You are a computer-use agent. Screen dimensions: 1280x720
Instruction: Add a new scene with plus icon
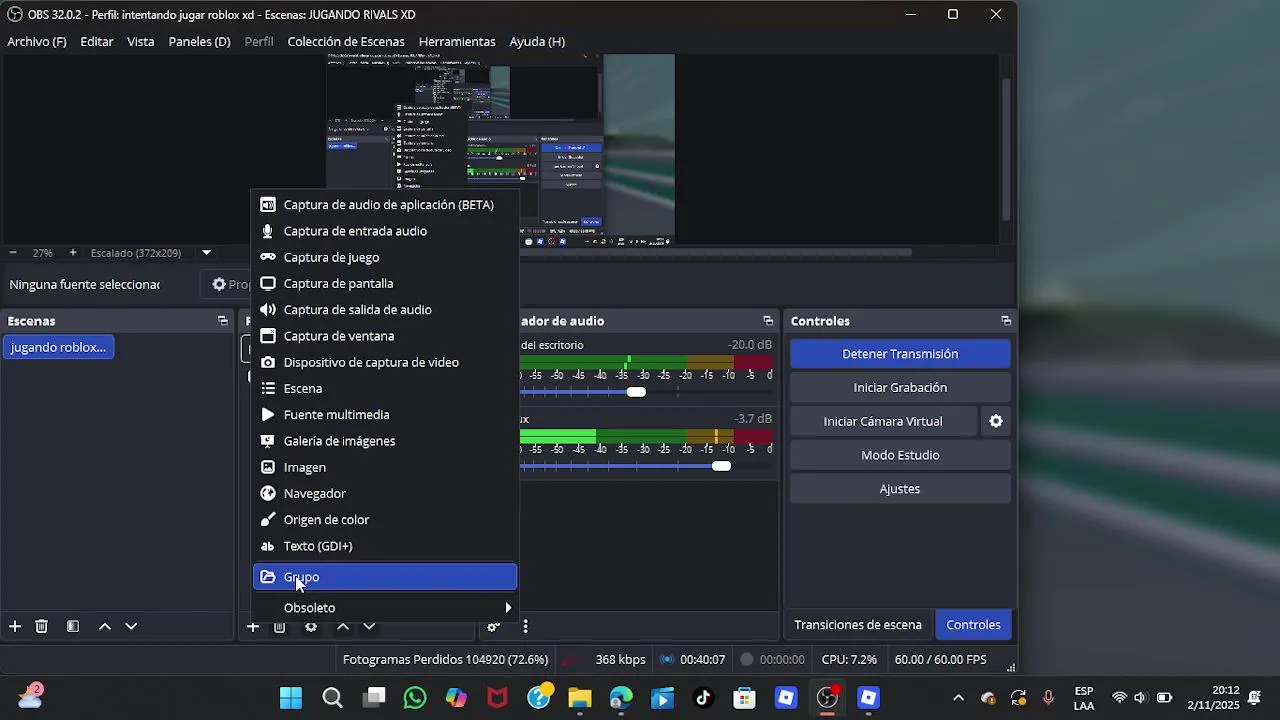click(15, 627)
